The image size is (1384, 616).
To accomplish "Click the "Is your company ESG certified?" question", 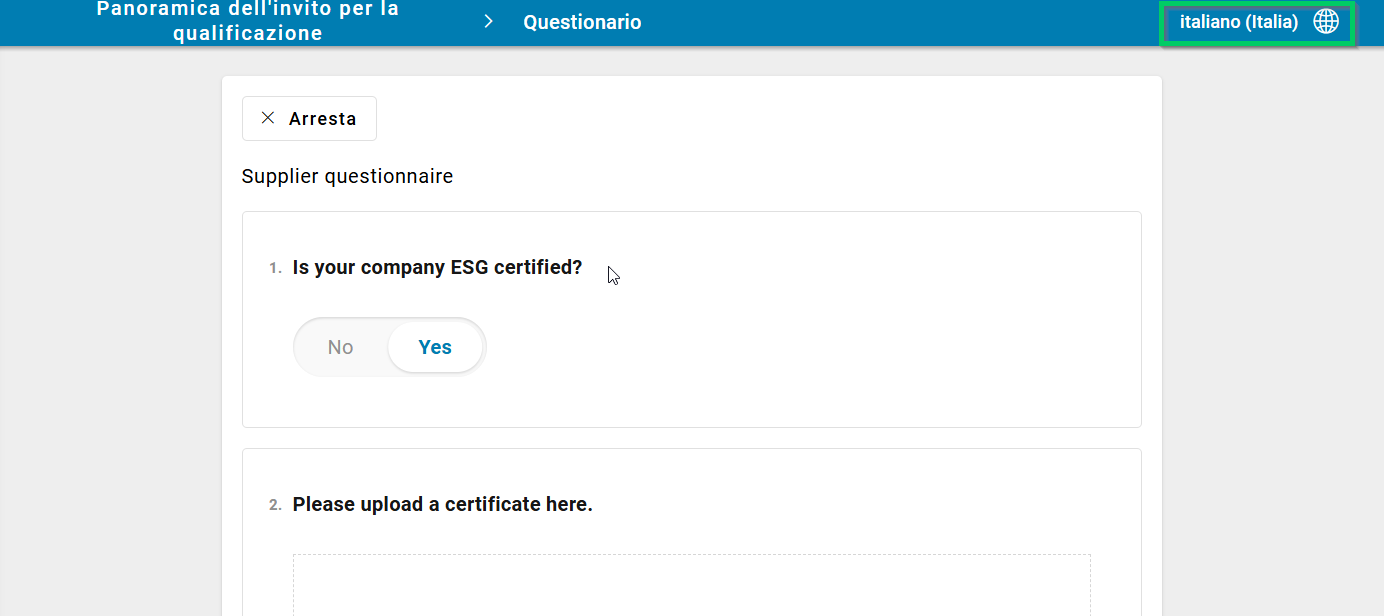I will coord(437,268).
